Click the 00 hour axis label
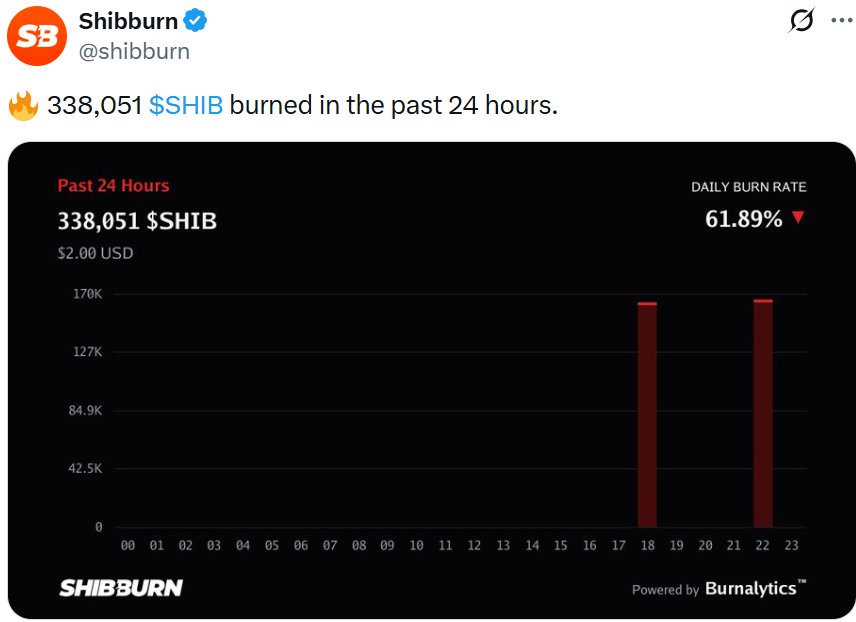856x622 pixels. (128, 545)
